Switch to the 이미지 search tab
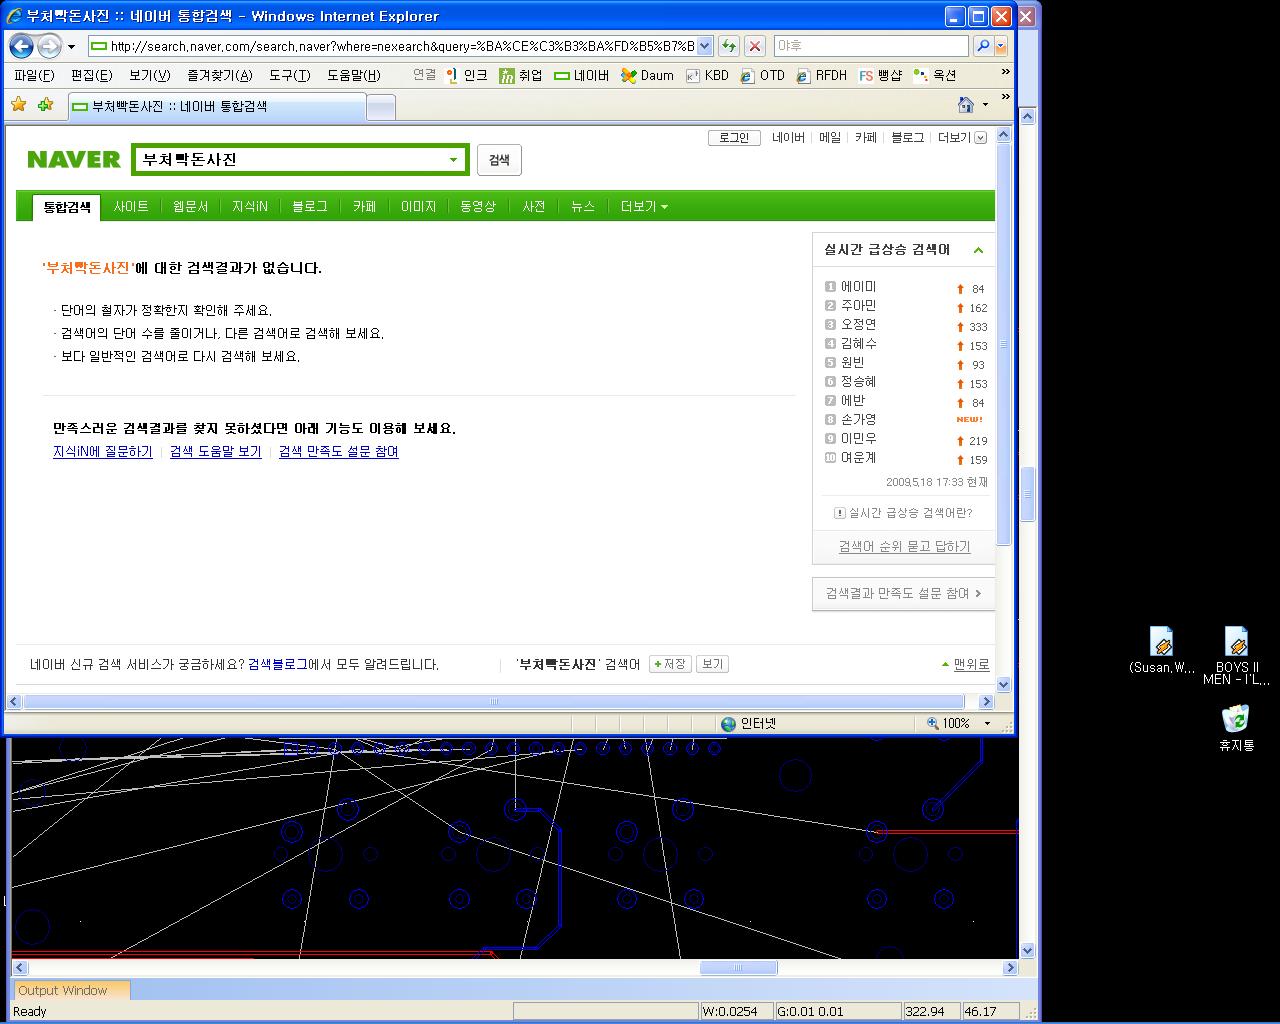 [x=418, y=207]
